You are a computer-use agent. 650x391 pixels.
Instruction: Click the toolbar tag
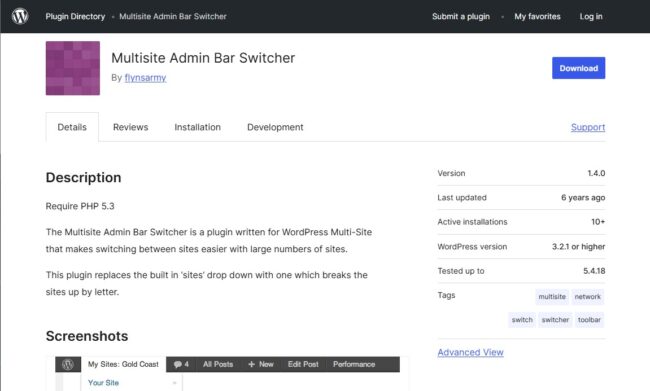pos(589,320)
